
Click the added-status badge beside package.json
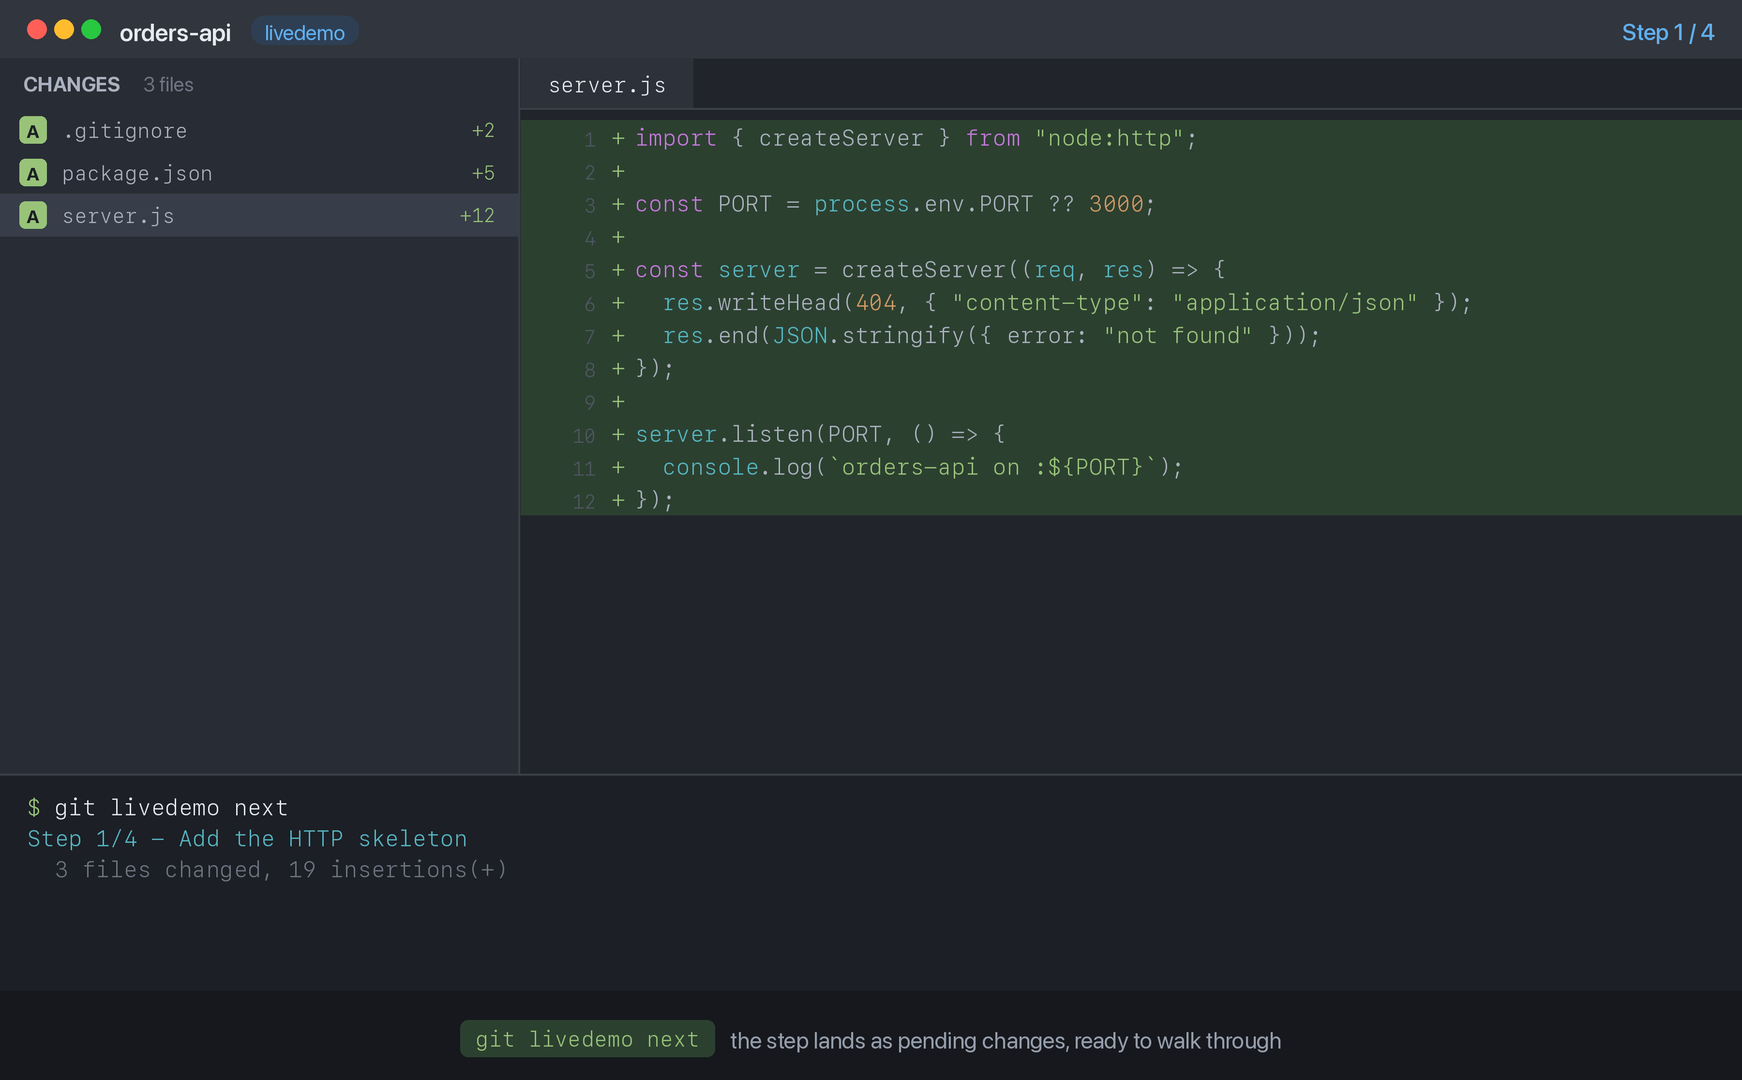point(33,173)
